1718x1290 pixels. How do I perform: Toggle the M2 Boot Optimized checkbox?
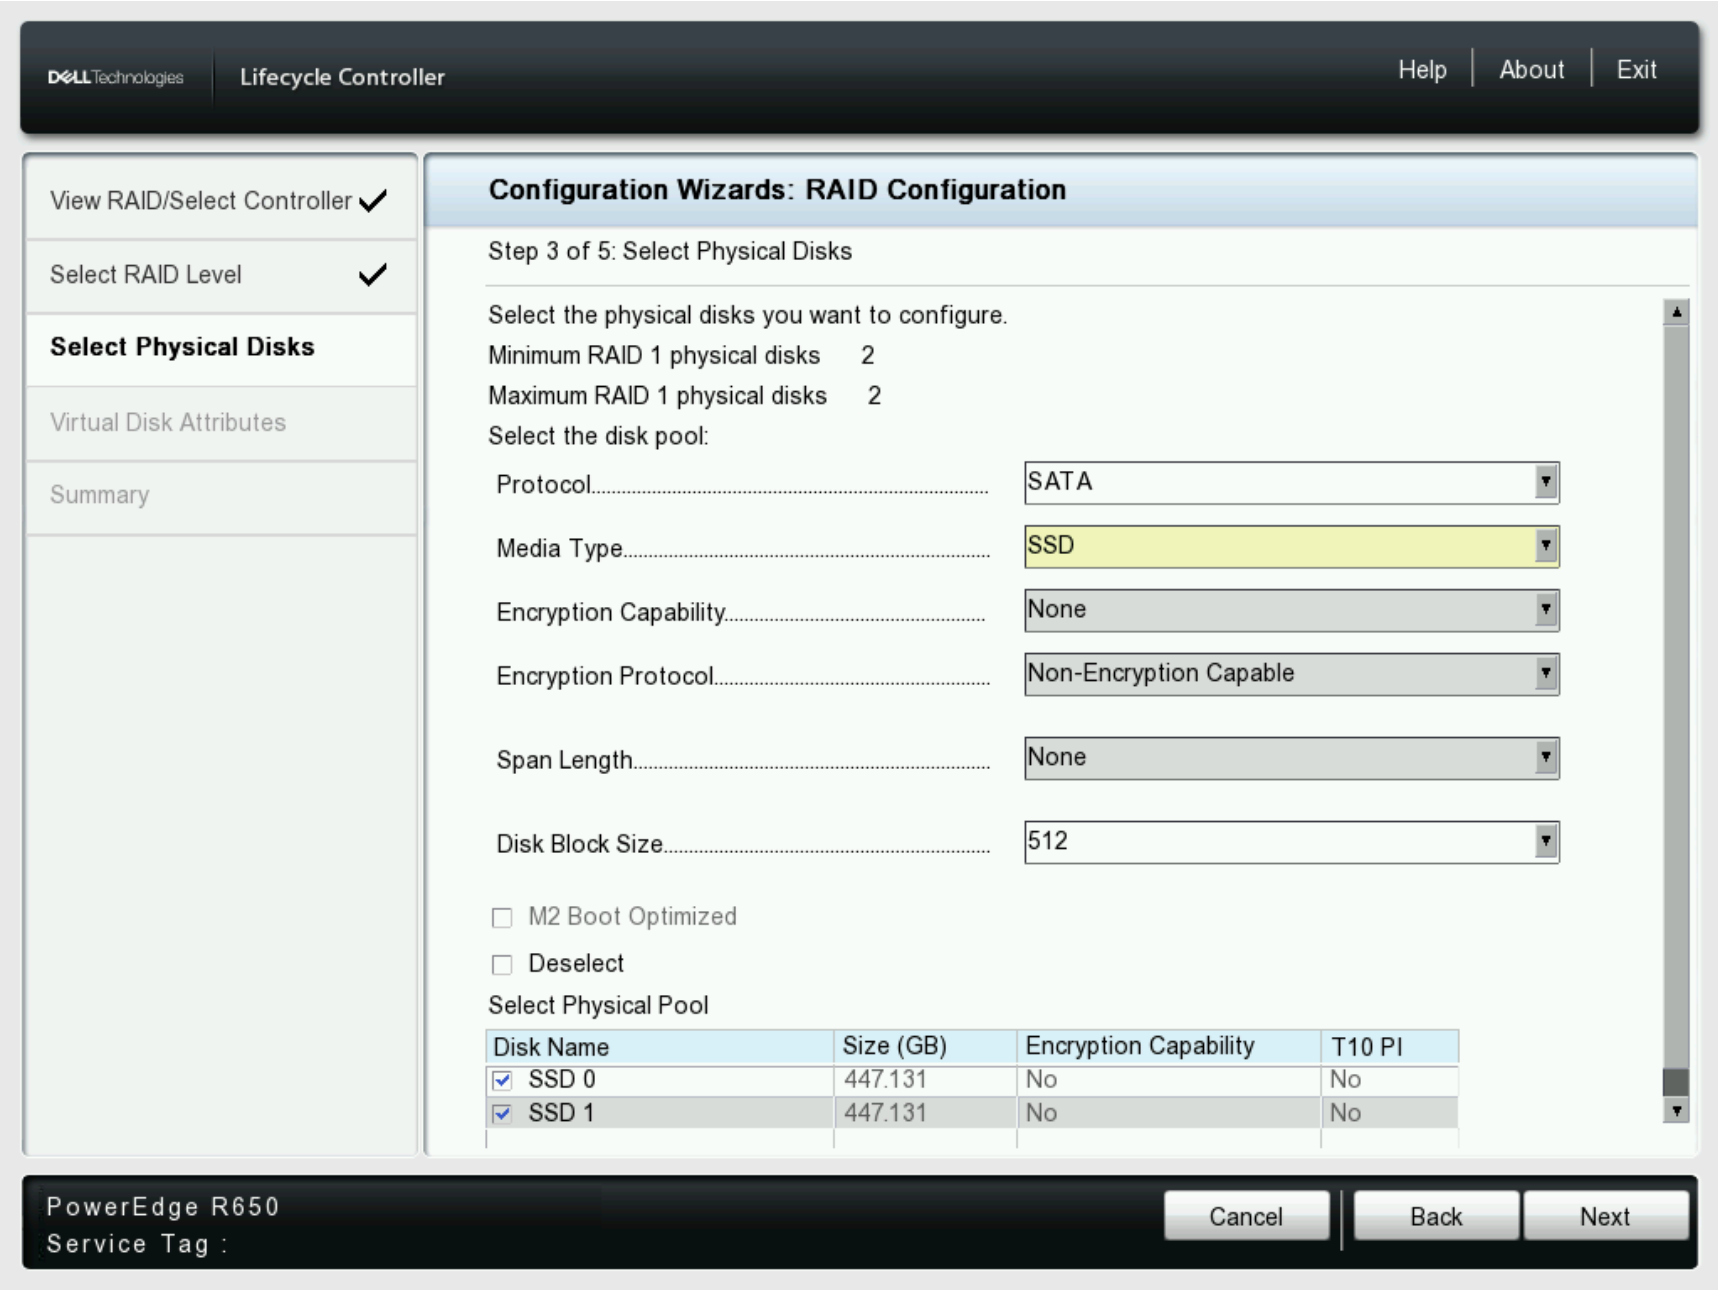502,917
